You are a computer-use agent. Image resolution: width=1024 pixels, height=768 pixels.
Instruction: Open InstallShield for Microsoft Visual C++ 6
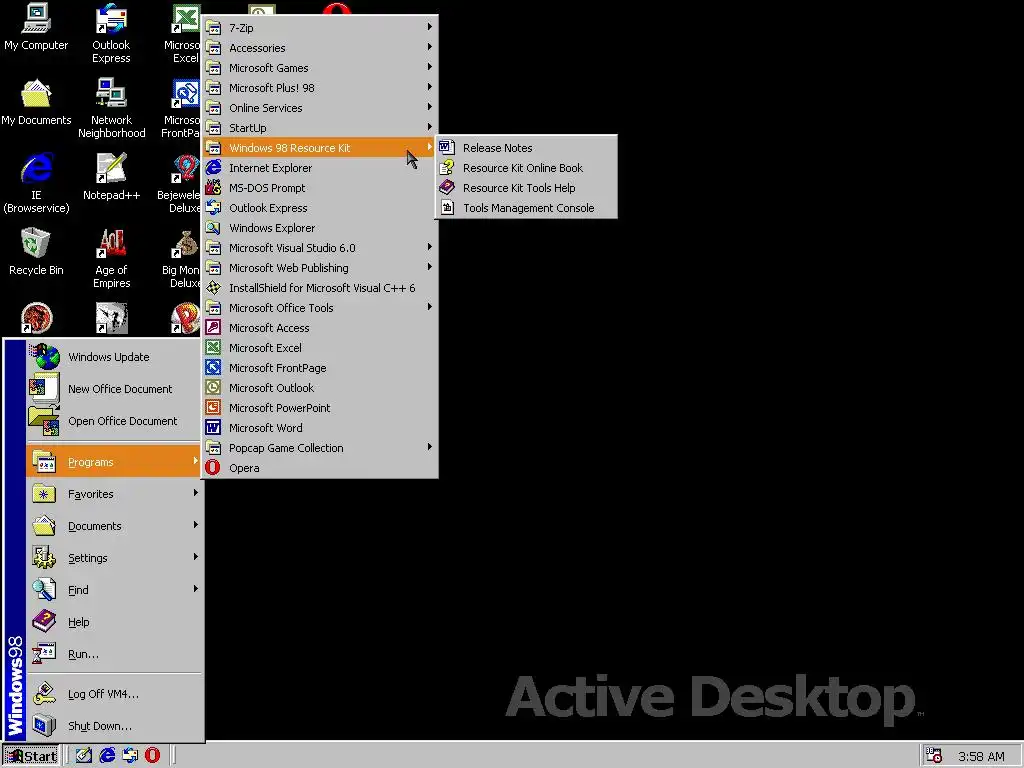(319, 288)
